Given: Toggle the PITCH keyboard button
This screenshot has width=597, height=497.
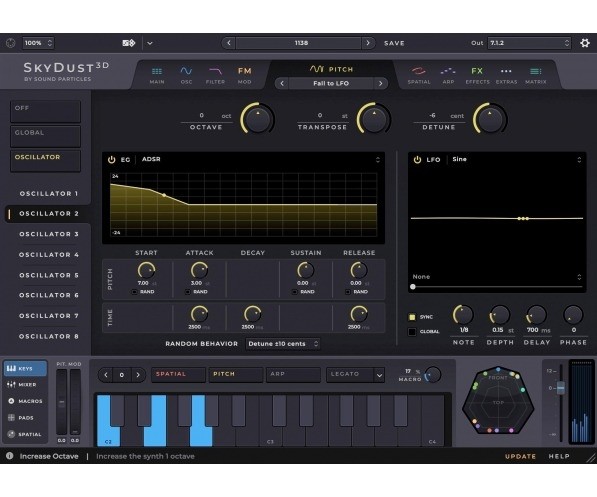Looking at the screenshot, I should click(x=236, y=374).
